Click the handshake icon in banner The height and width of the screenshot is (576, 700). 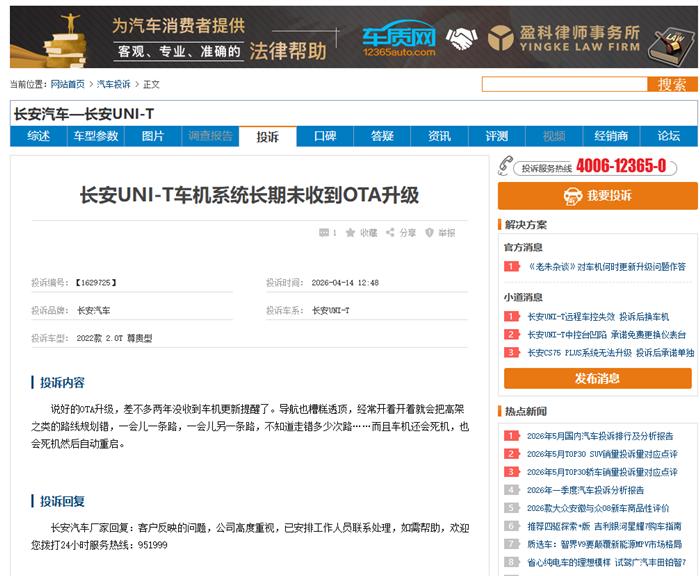(462, 38)
